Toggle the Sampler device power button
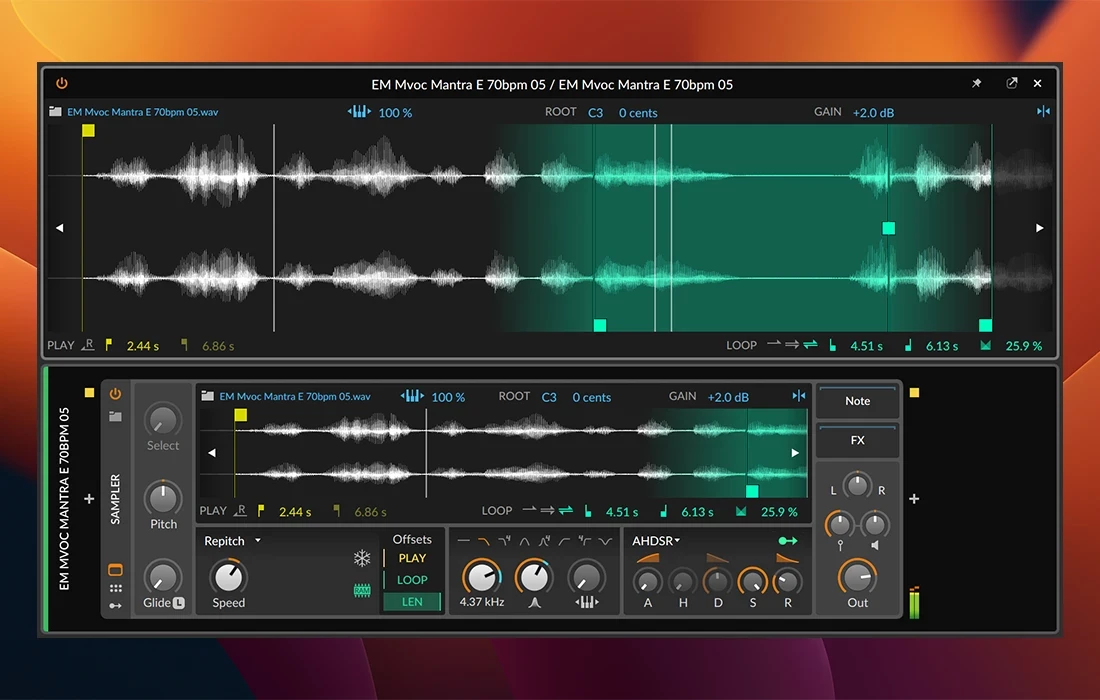Screen dimensions: 1100x700 [x=115, y=394]
